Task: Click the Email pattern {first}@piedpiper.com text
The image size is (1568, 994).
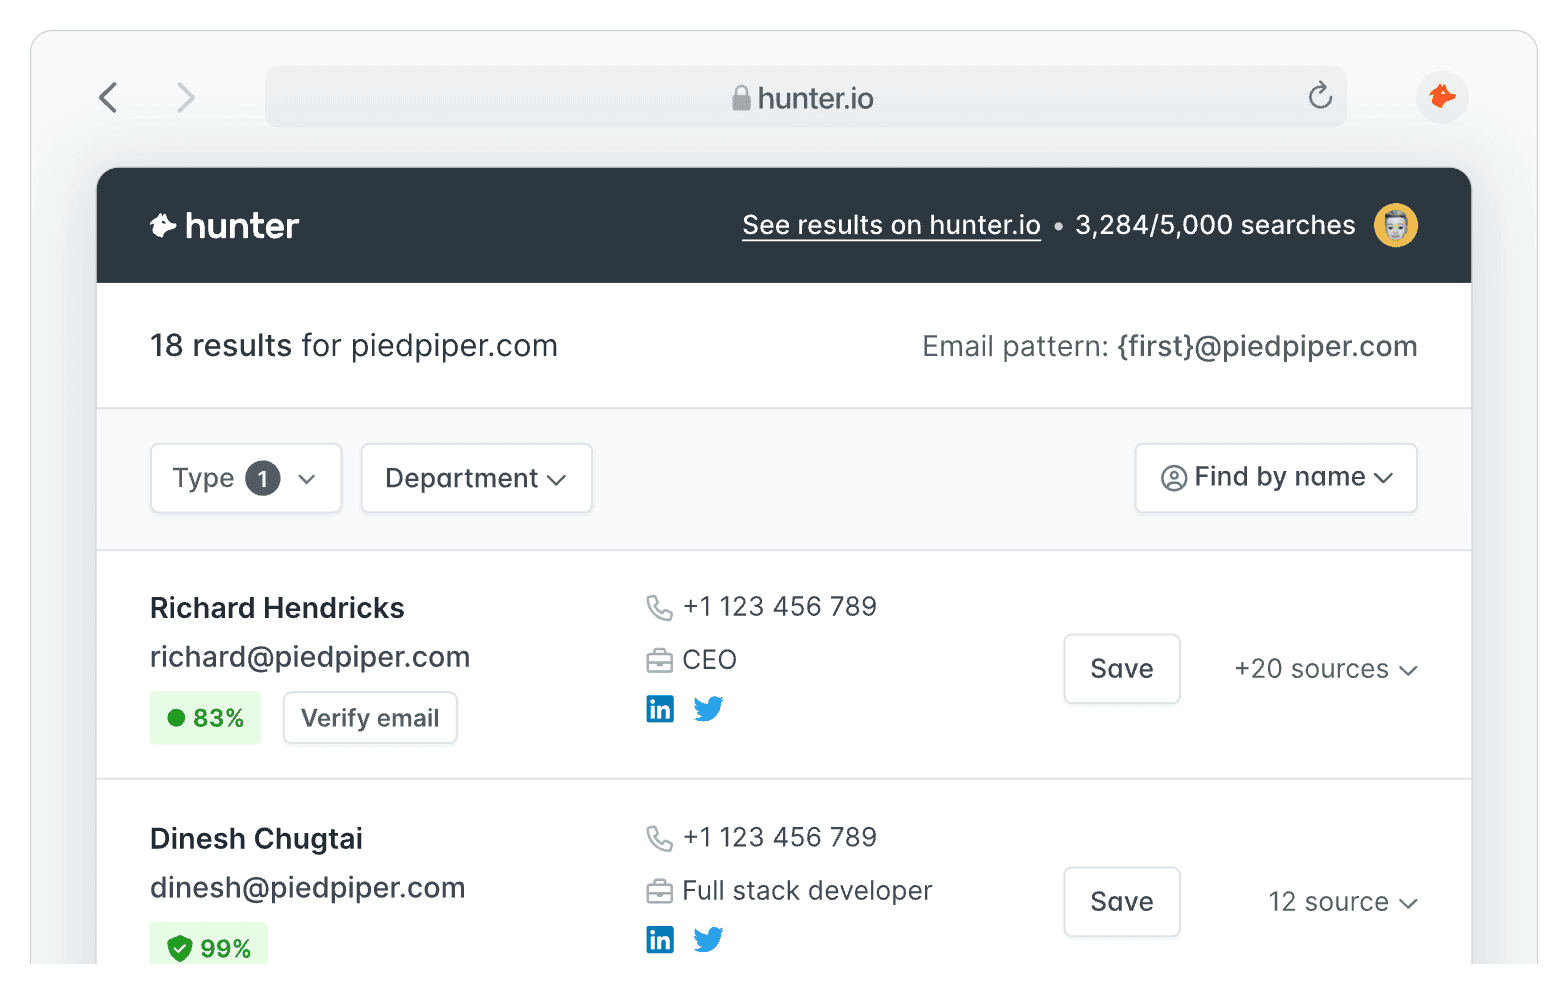Action: coord(1170,346)
